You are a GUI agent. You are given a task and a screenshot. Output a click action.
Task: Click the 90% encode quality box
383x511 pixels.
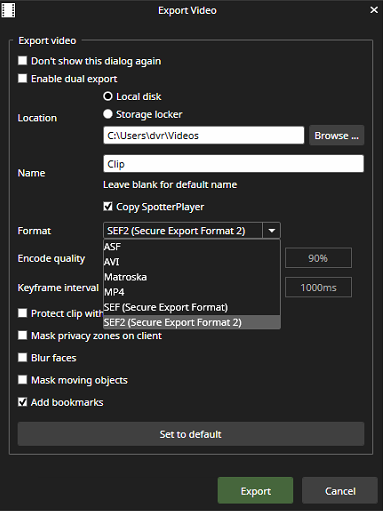pyautogui.click(x=318, y=258)
